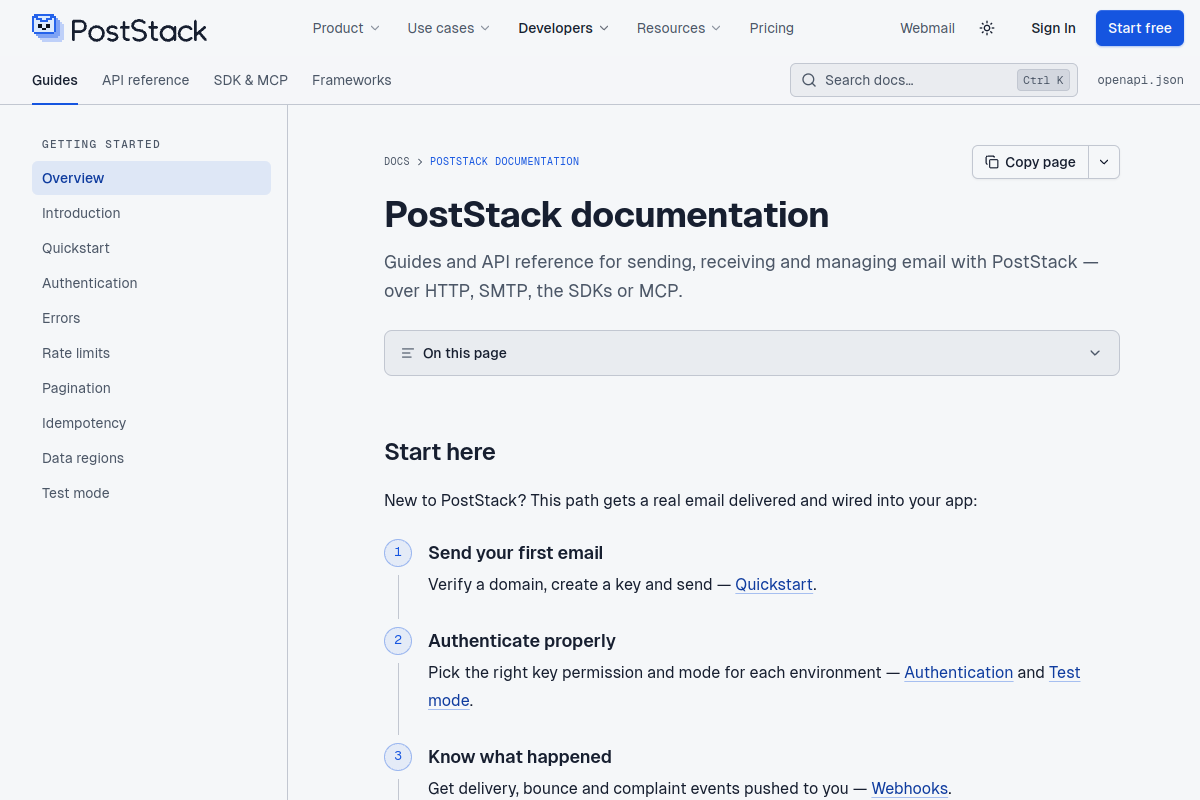The width and height of the screenshot is (1200, 800).
Task: Focus the Search docs input field
Action: click(934, 80)
